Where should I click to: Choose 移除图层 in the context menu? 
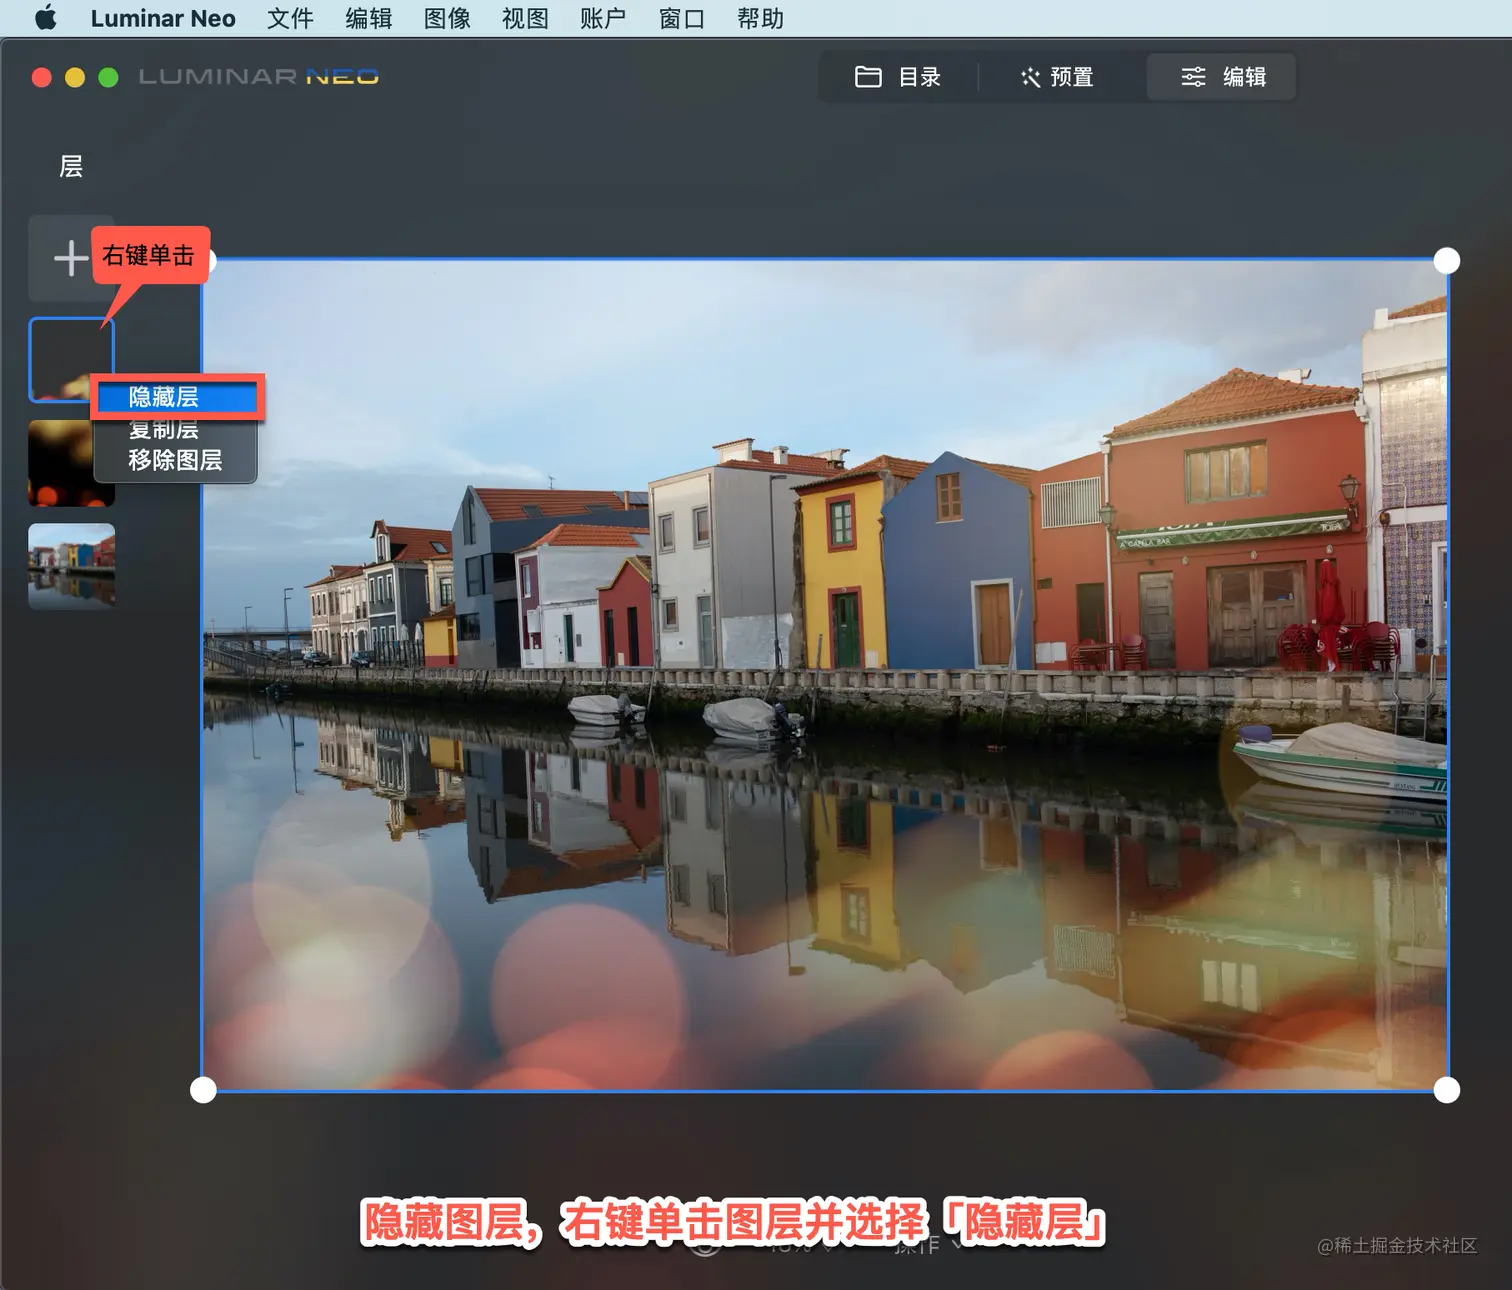click(x=177, y=460)
